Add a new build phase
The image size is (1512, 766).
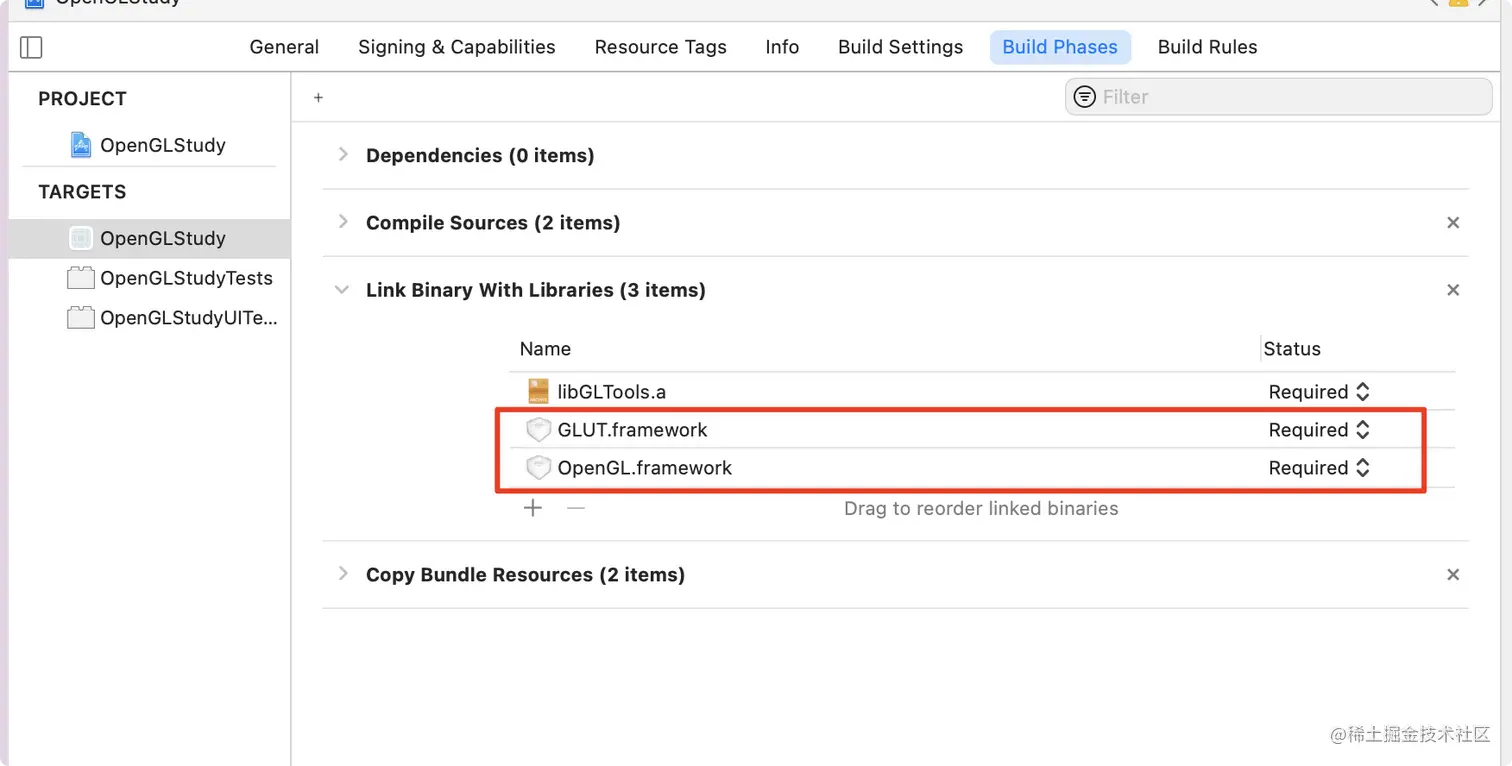click(x=318, y=97)
